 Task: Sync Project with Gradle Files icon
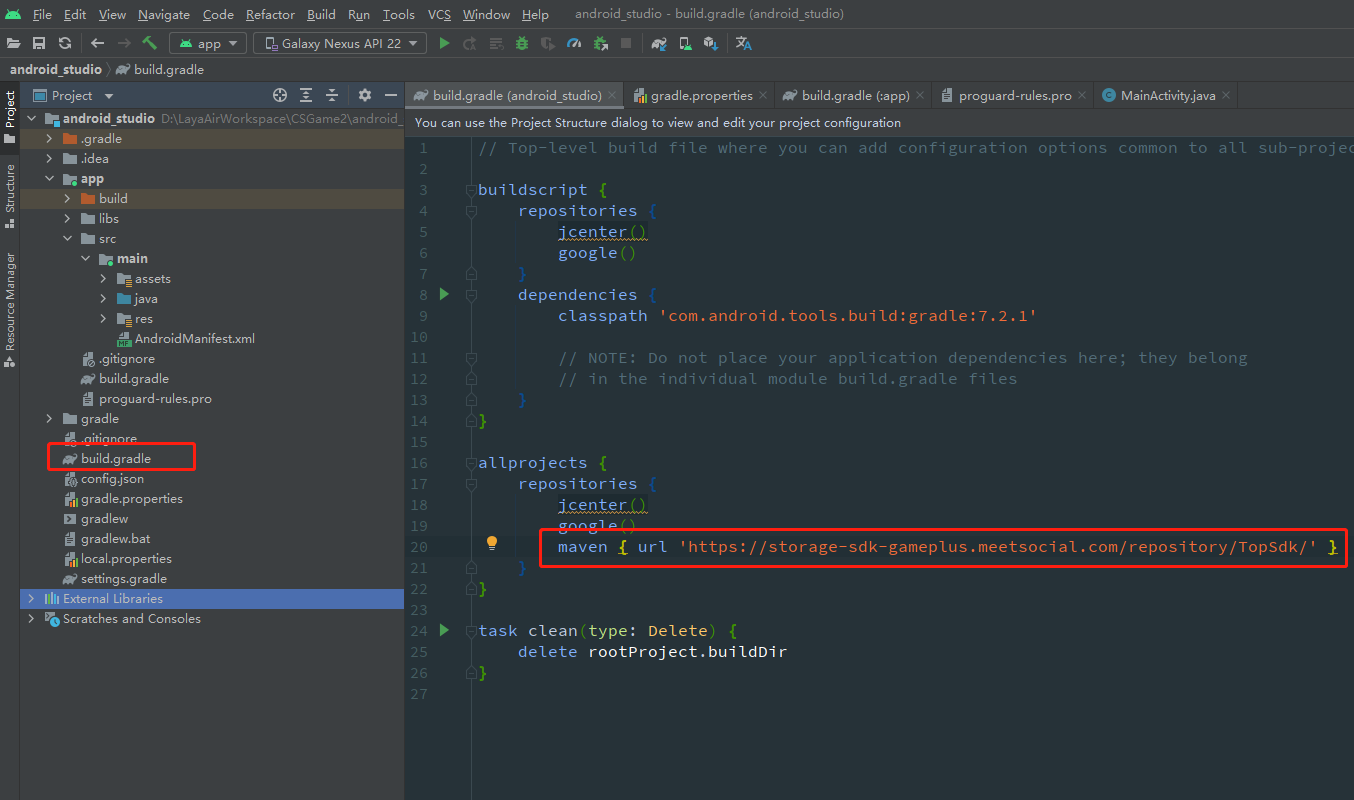point(659,43)
